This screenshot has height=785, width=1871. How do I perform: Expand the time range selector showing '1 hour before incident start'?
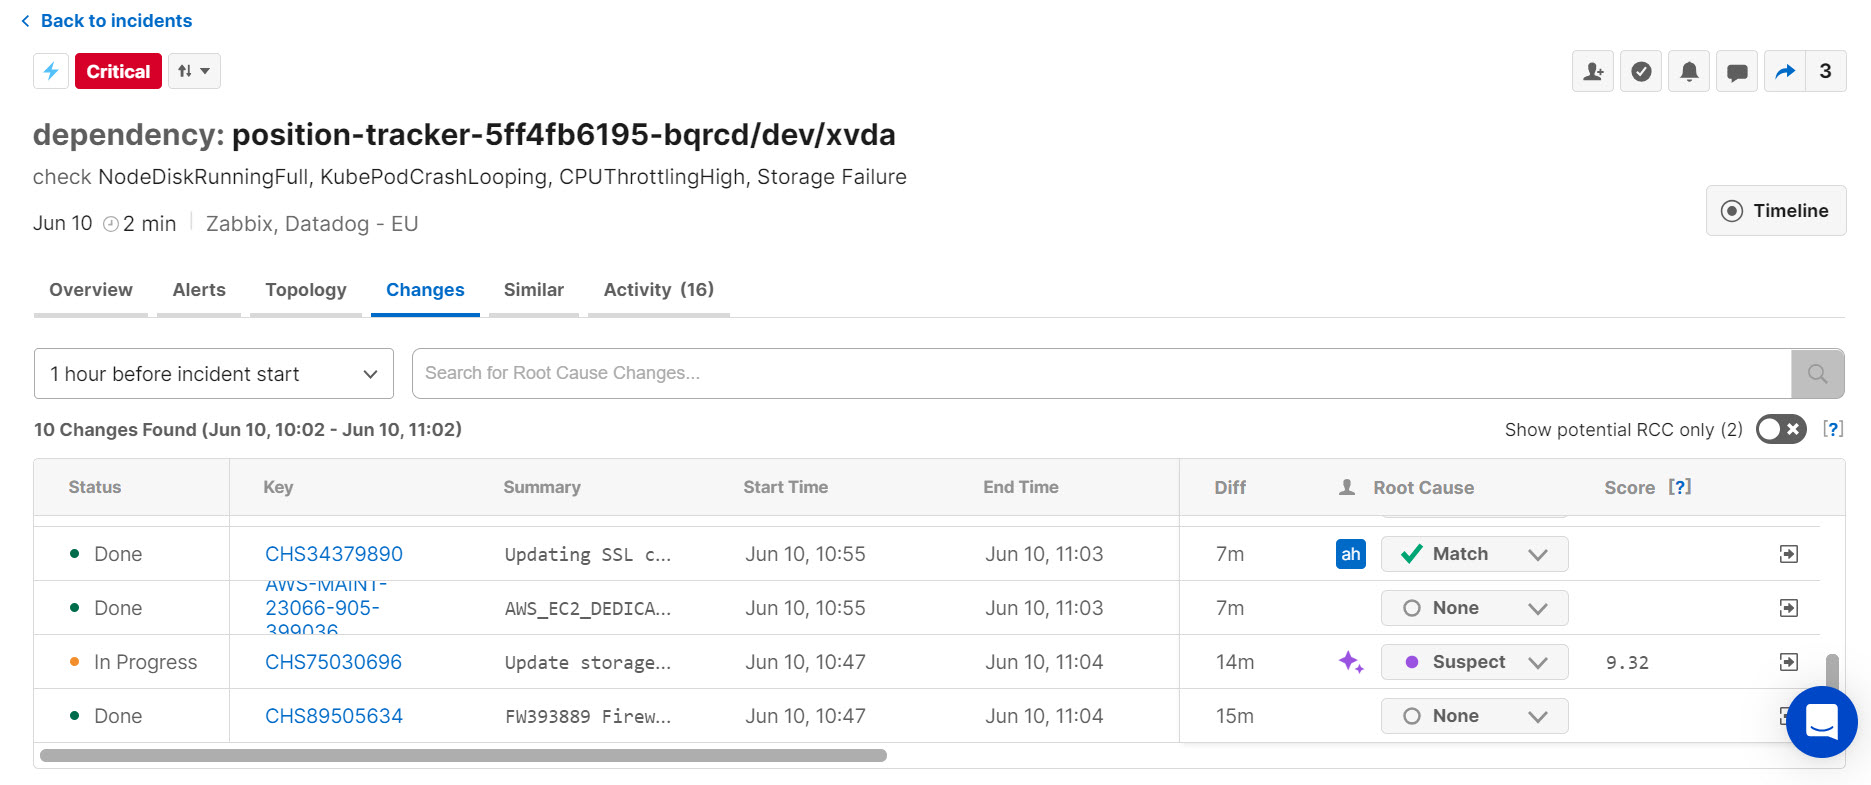(x=213, y=373)
